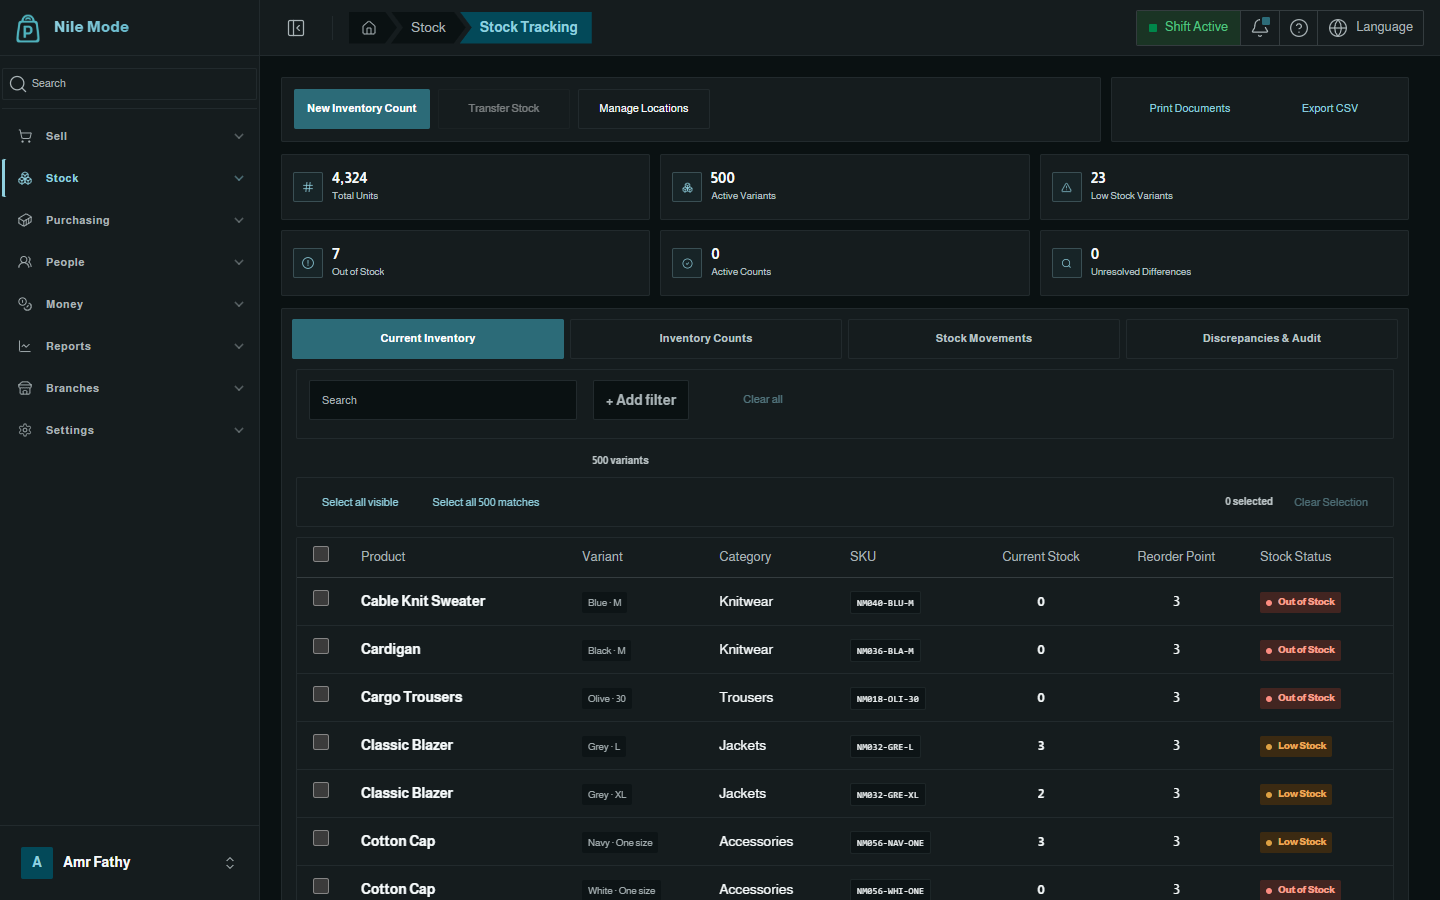Collapse the sidebar panel icon

click(296, 28)
